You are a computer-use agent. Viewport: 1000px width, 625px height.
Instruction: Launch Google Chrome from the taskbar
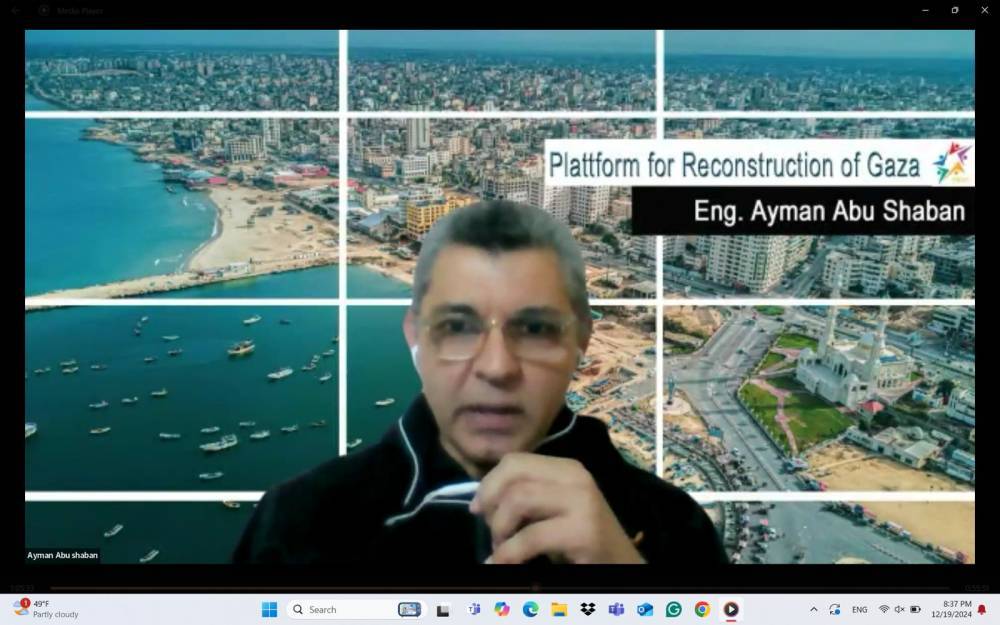click(x=704, y=609)
